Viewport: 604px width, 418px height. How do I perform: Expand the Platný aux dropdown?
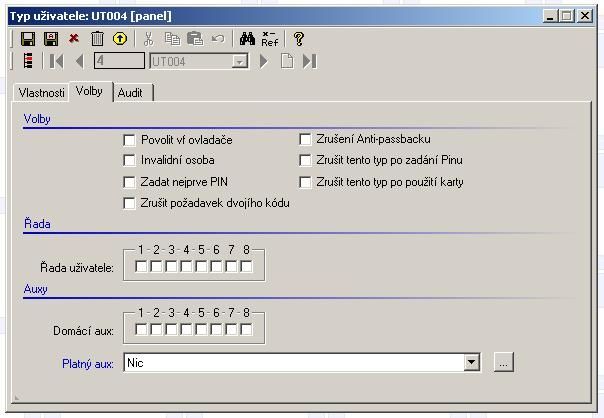click(x=472, y=363)
